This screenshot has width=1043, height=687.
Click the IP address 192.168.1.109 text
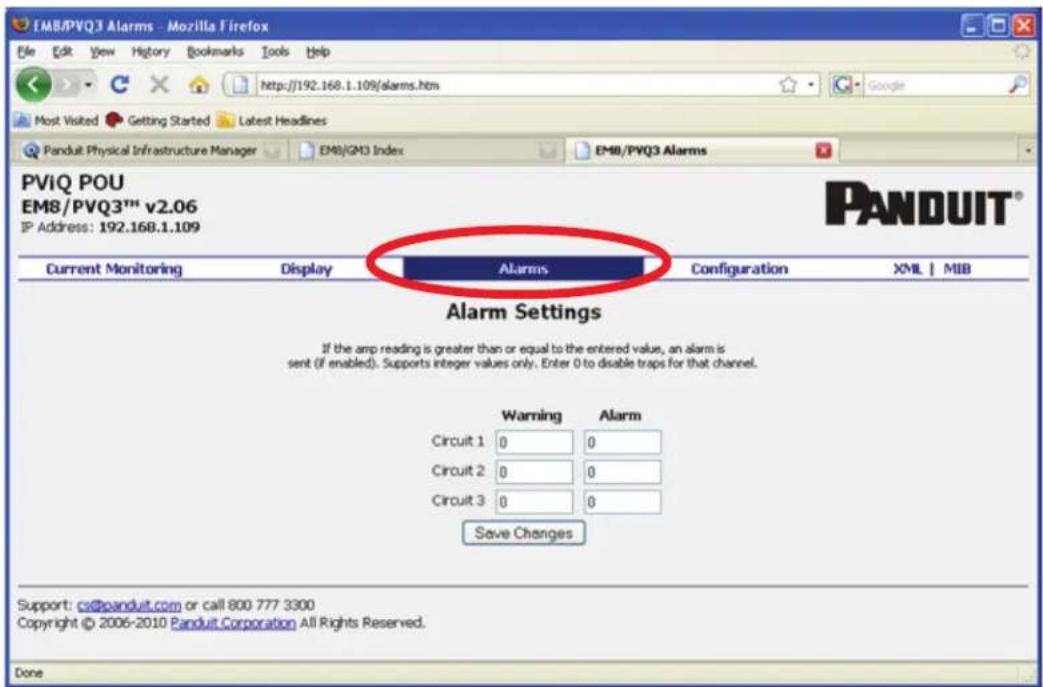(149, 227)
